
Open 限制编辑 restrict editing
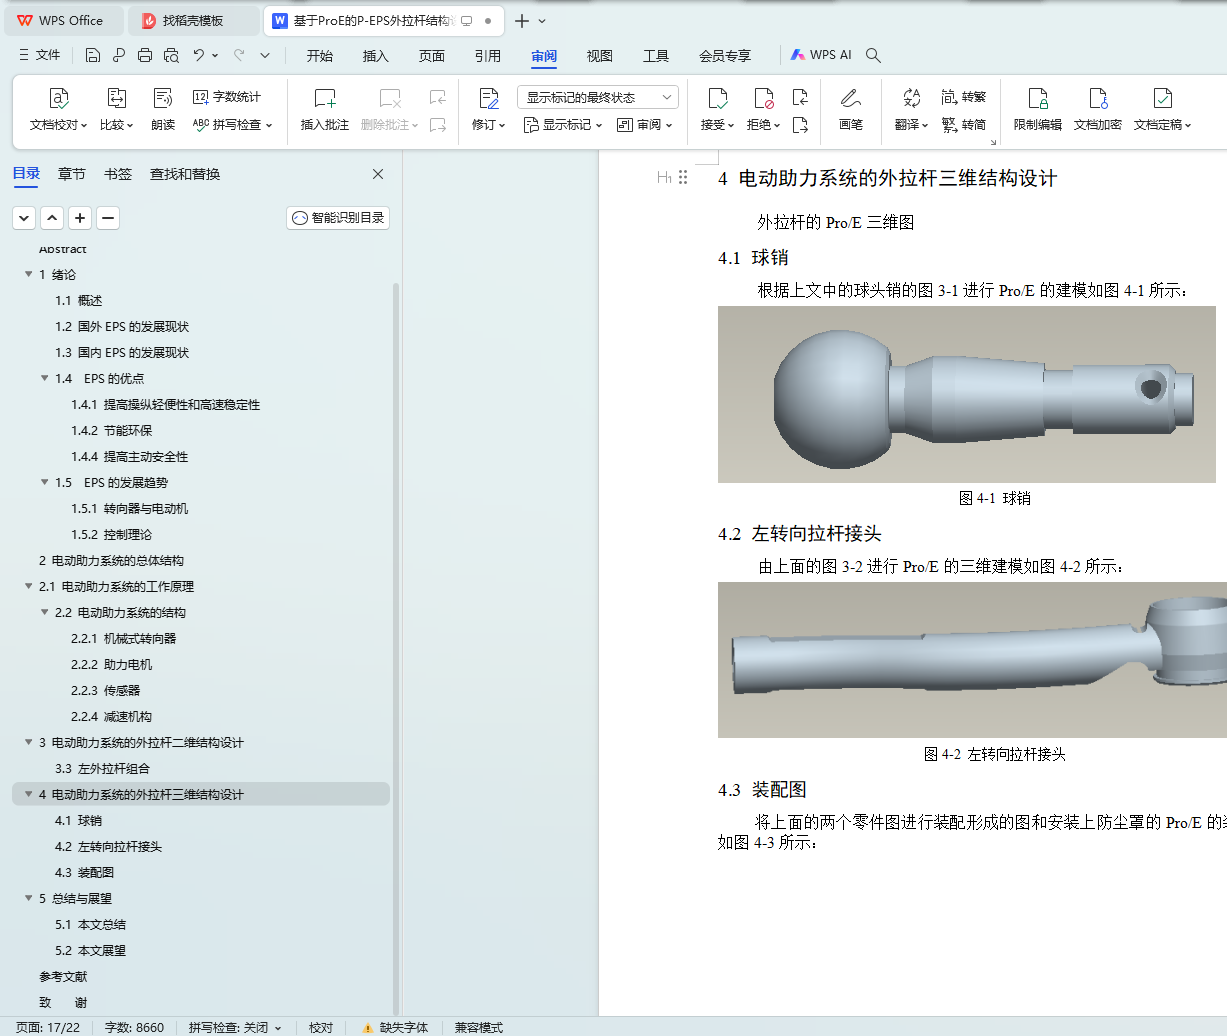coord(1038,110)
